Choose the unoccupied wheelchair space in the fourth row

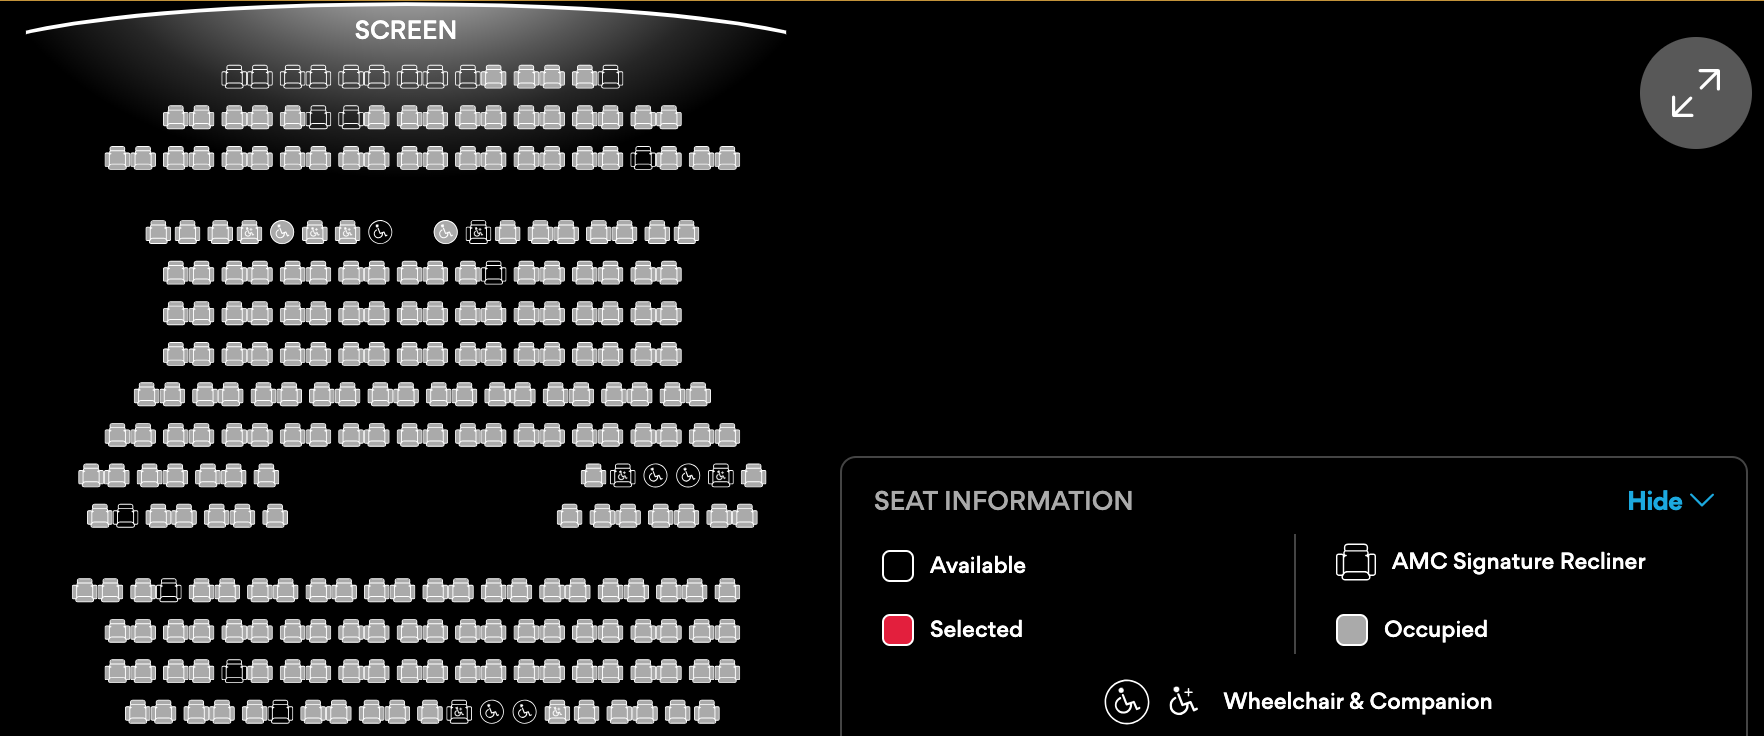(380, 233)
